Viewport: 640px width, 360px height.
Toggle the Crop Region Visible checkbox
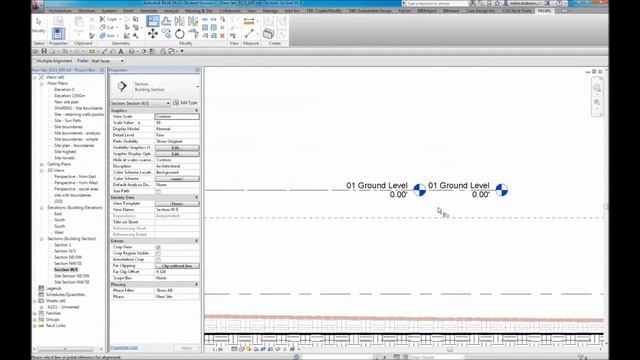(158, 253)
